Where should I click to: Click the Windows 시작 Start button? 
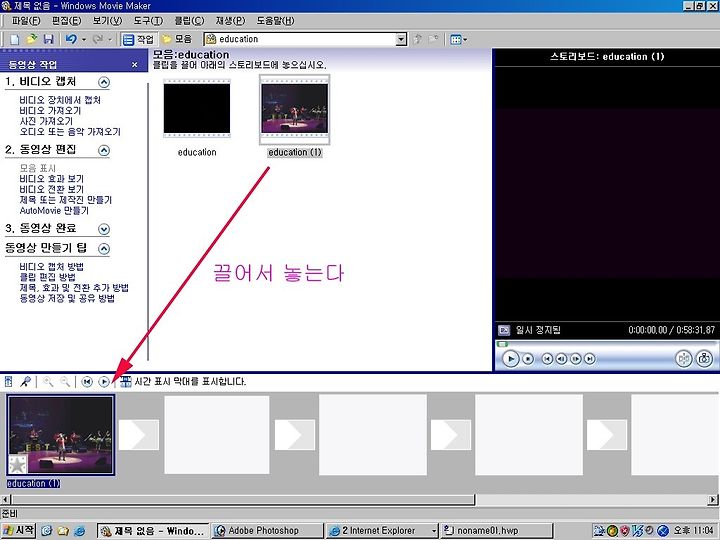19,531
